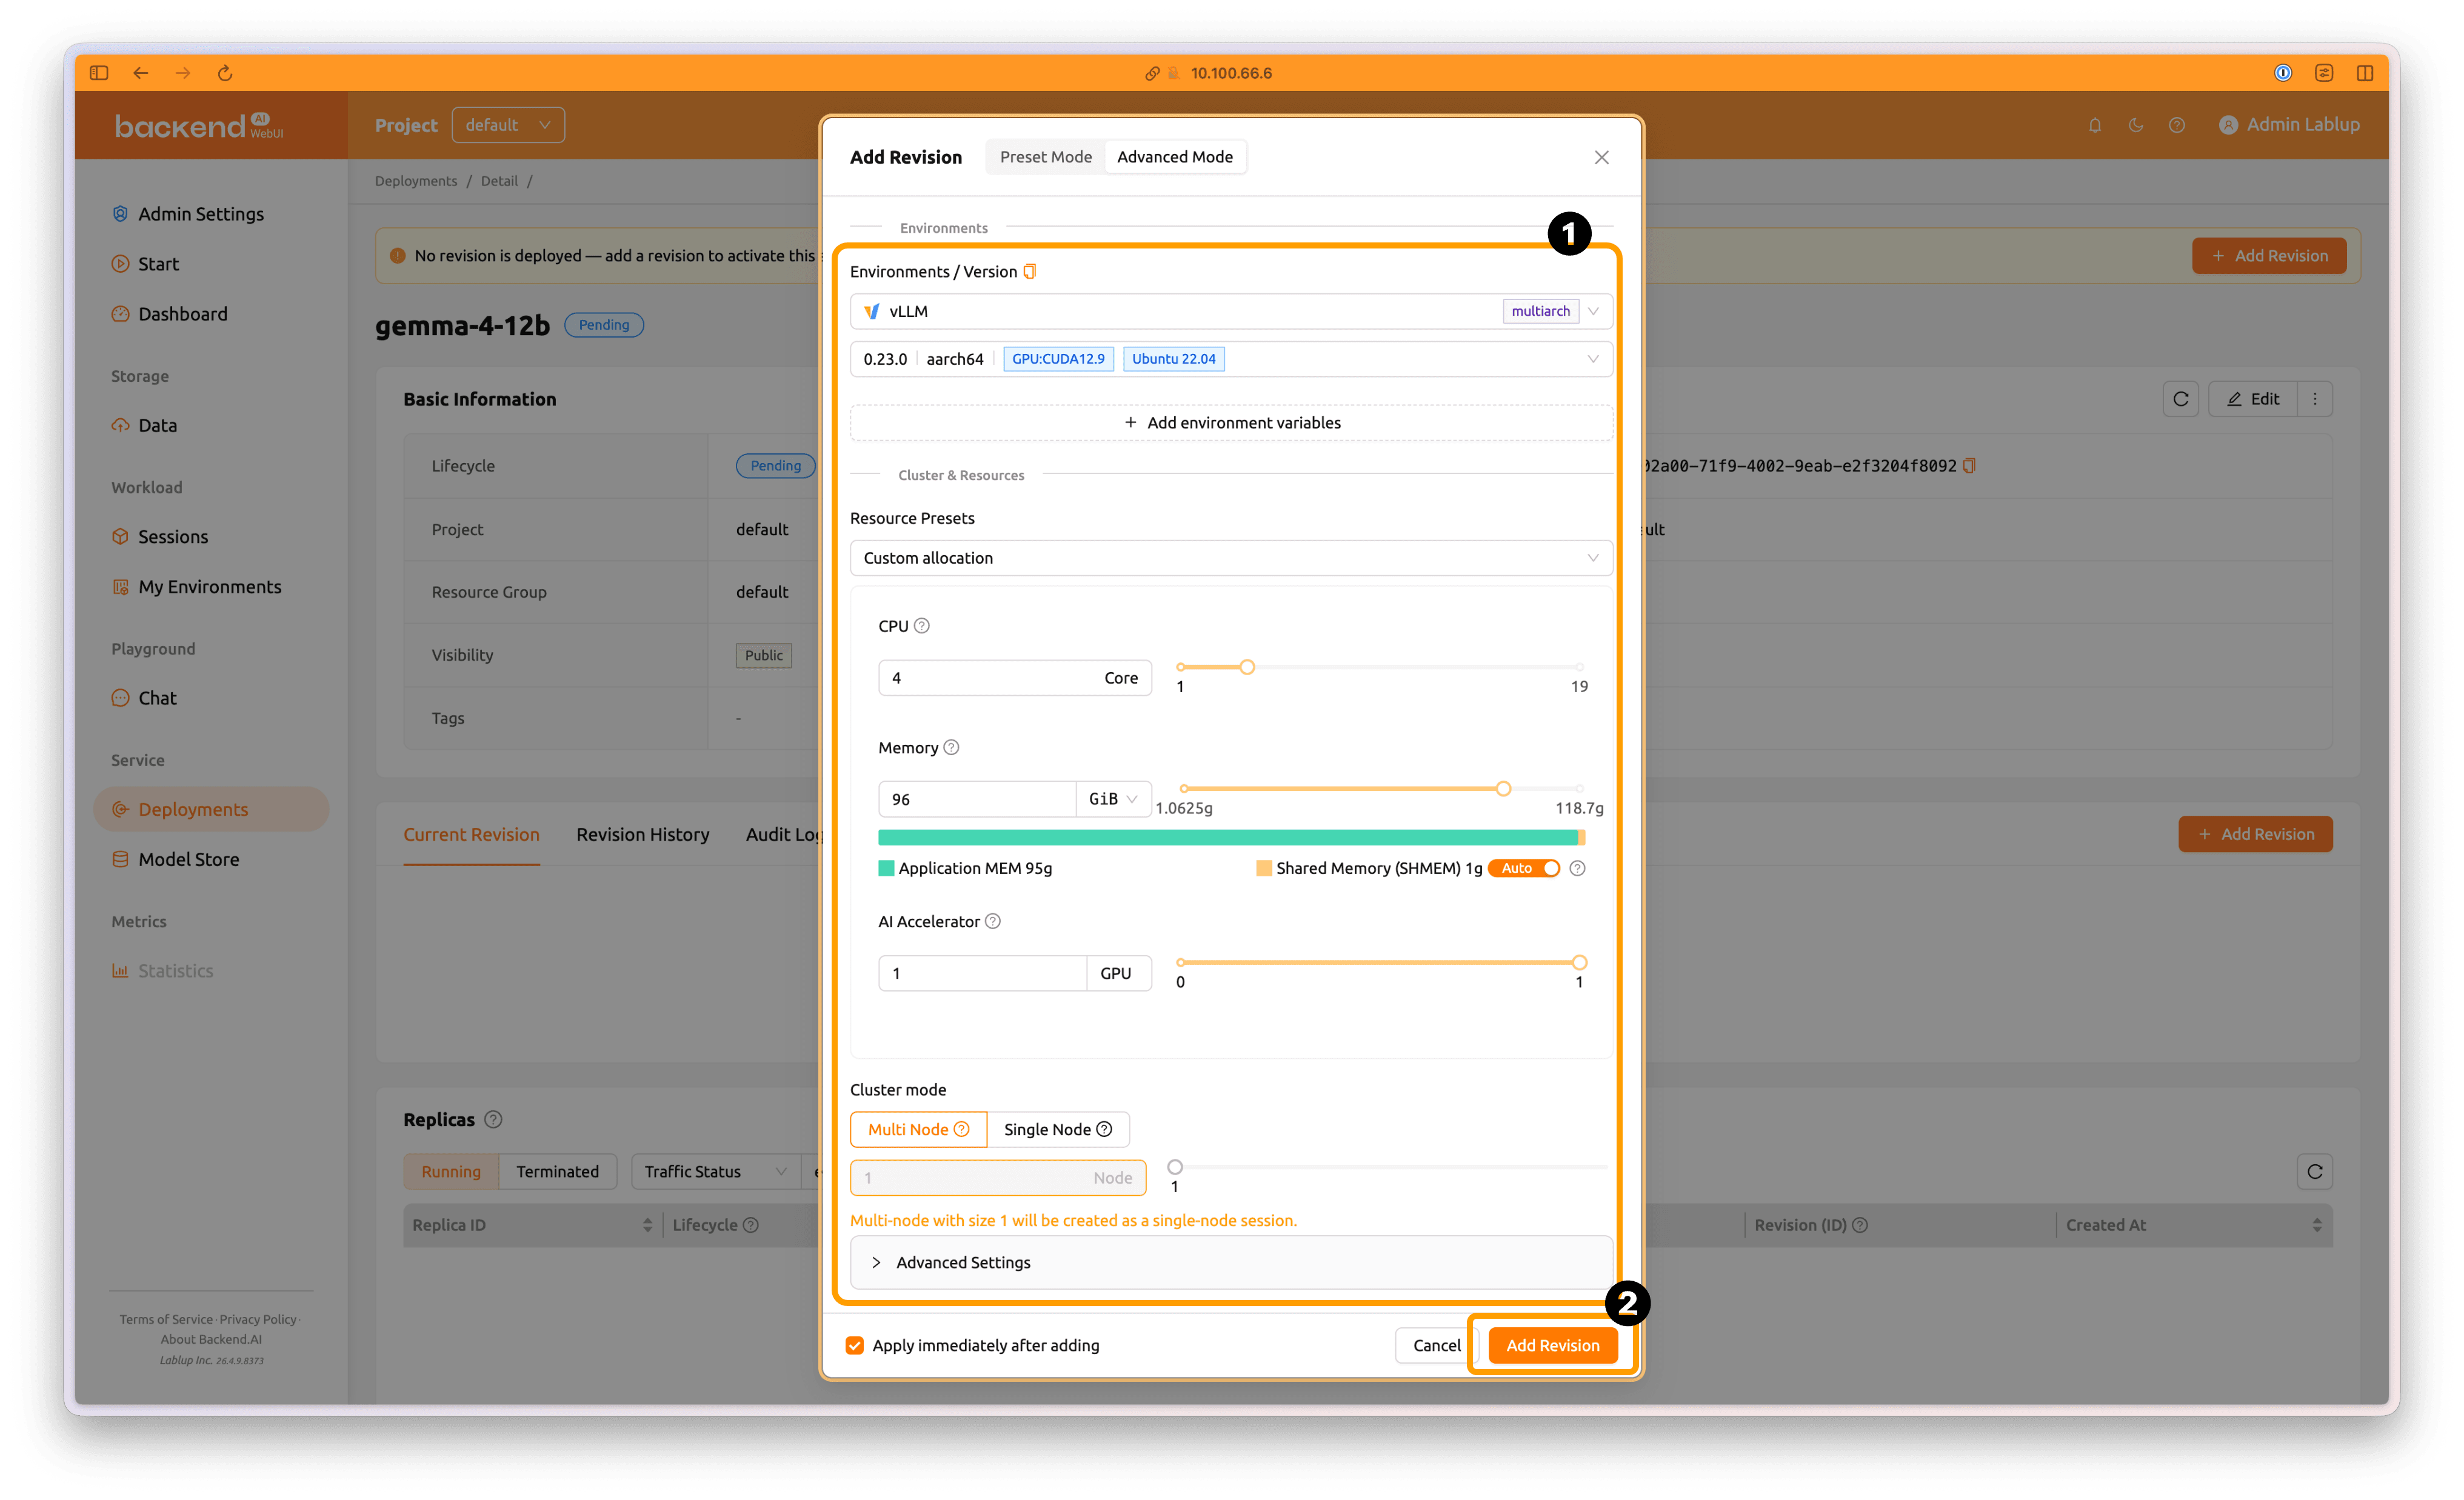Click the Deployments breadcrumb link
This screenshot has width=2464, height=1500.
(416, 181)
